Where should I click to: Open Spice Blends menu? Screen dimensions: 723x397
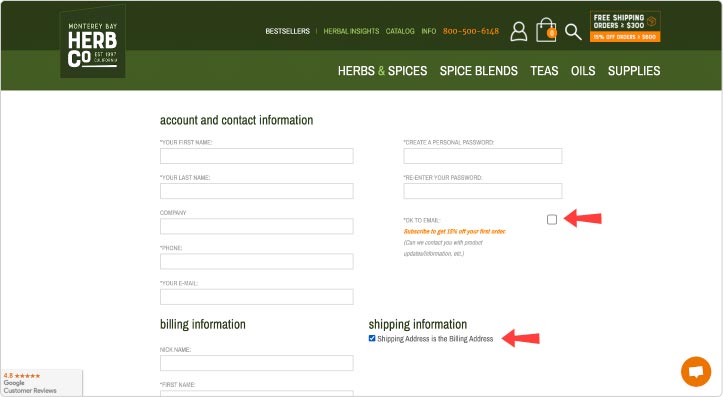pos(479,71)
